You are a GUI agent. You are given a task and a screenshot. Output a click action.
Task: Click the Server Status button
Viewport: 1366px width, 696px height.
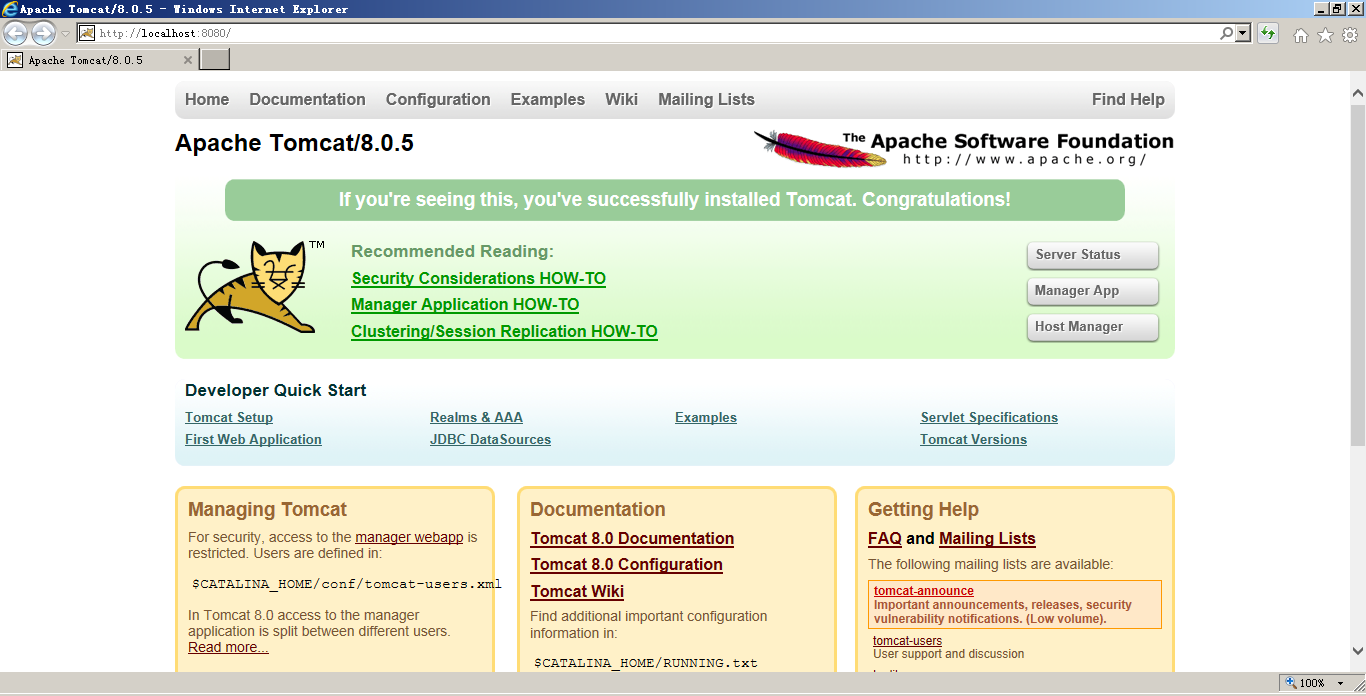pyautogui.click(x=1092, y=255)
